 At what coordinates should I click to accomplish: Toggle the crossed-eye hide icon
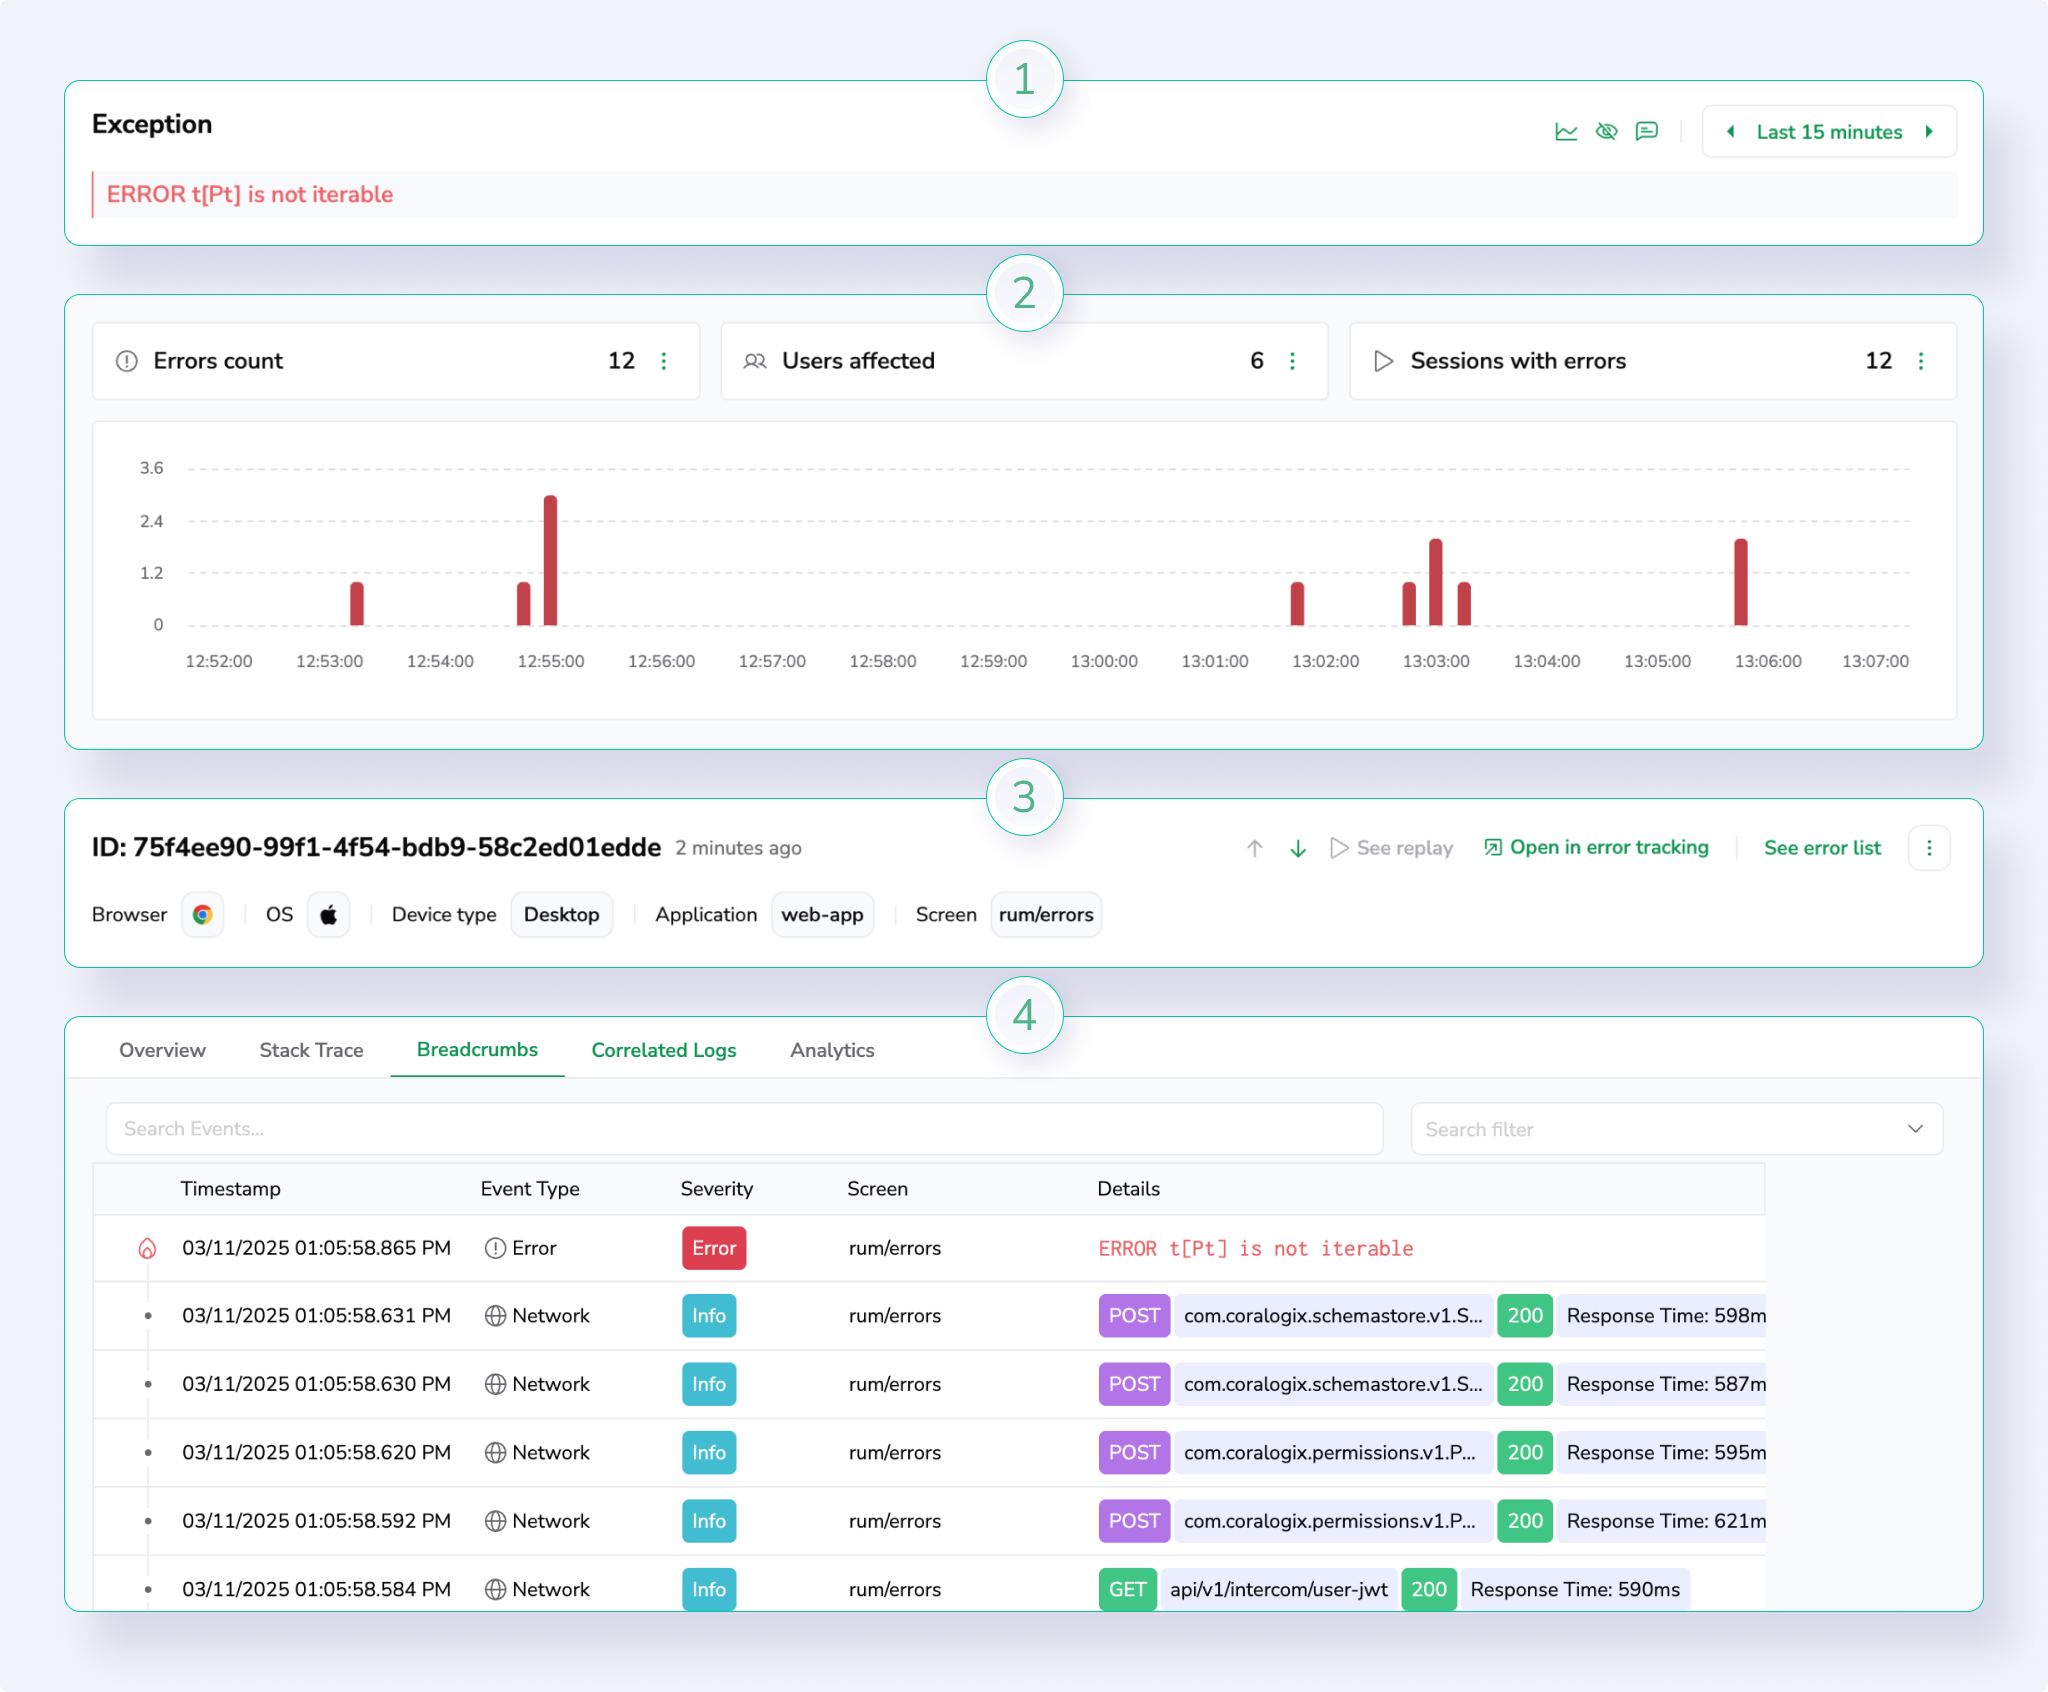[1606, 132]
